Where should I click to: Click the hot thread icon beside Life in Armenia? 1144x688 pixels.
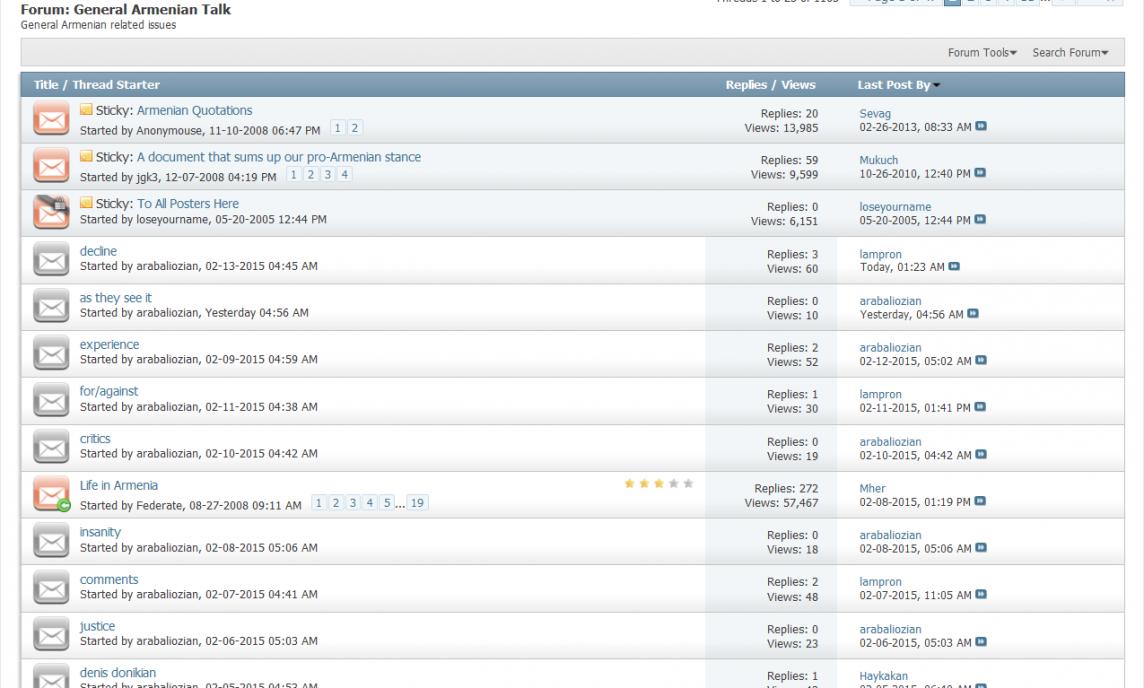coord(50,494)
